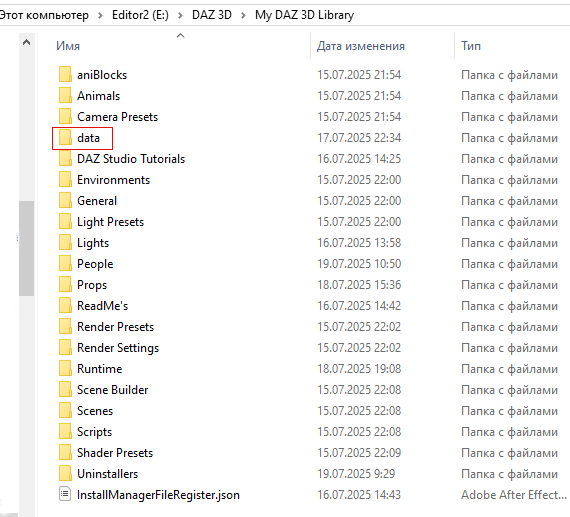Click the Lights folder icon
Screen dimensions: 570x517
(65, 243)
